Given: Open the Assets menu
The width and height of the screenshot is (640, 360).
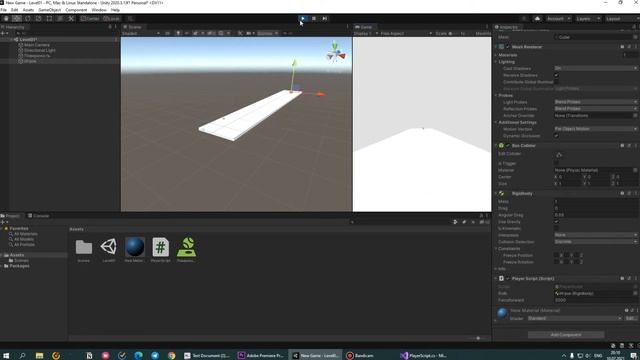Looking at the screenshot, I should click(28, 10).
